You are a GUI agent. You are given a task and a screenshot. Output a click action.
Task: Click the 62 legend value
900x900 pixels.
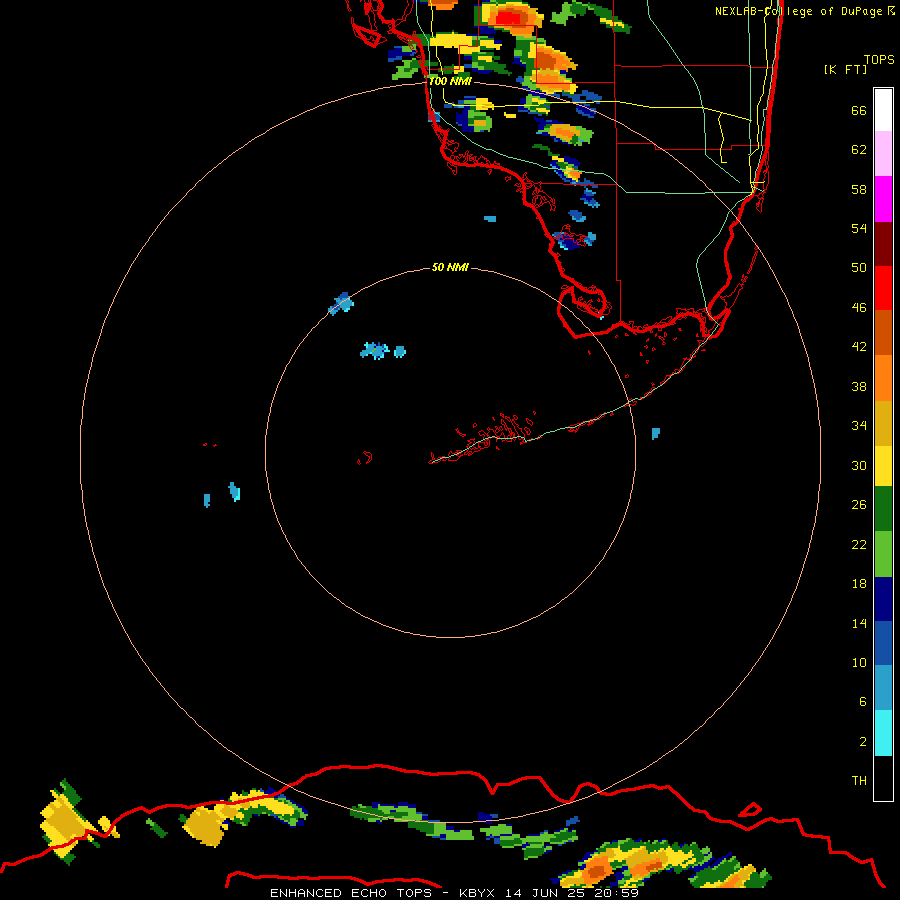click(x=859, y=150)
